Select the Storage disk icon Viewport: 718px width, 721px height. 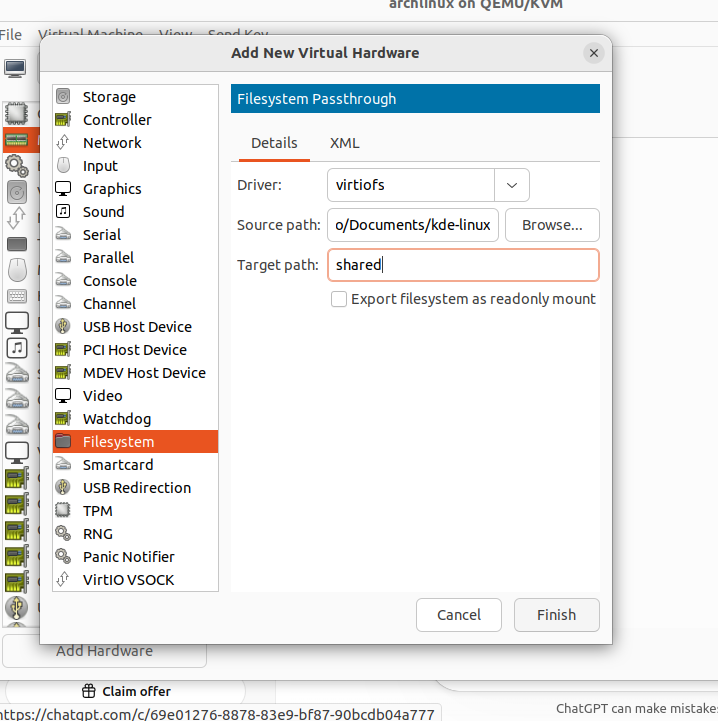63,97
